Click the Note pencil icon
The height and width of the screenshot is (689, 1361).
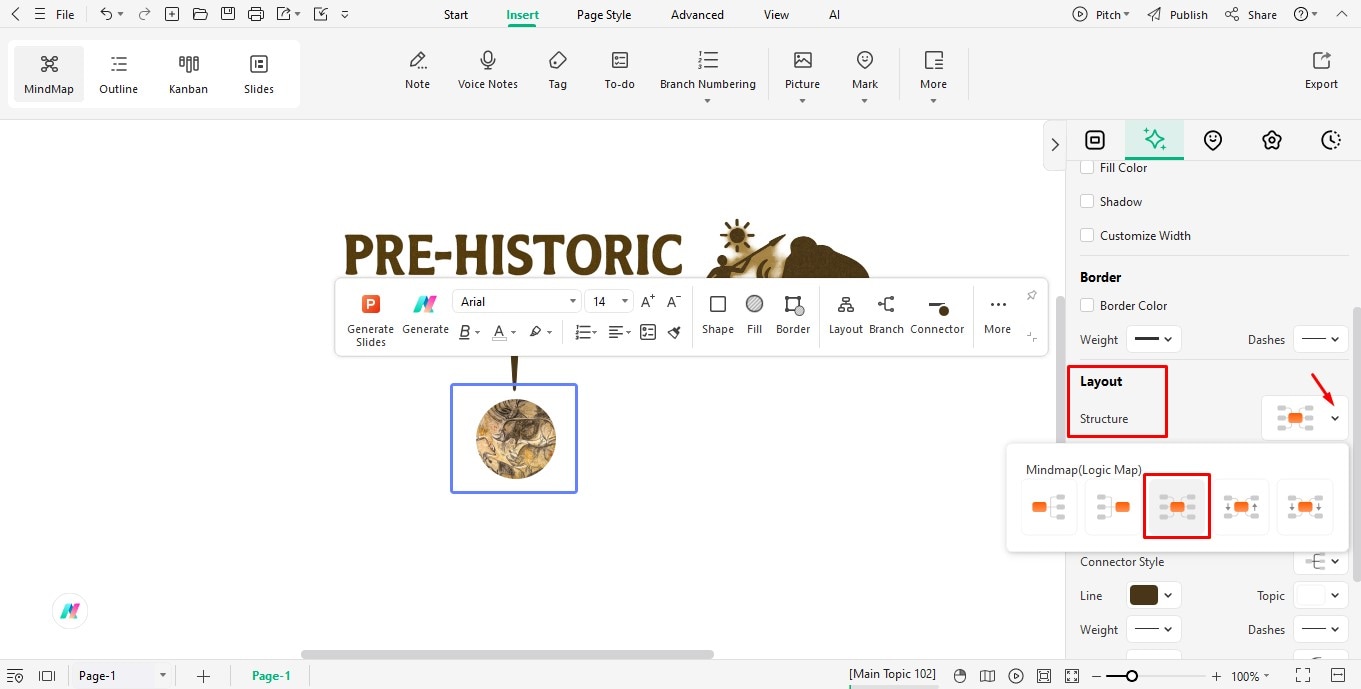click(418, 60)
